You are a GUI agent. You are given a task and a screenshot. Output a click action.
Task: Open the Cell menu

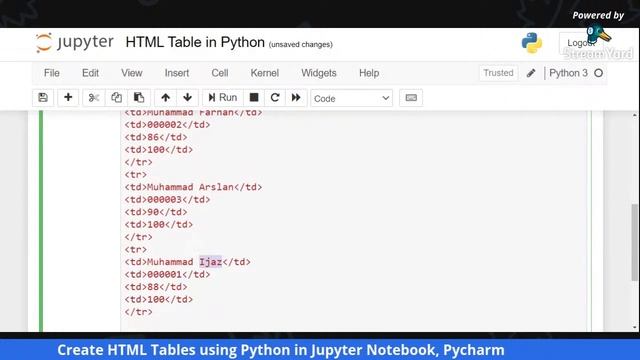220,73
